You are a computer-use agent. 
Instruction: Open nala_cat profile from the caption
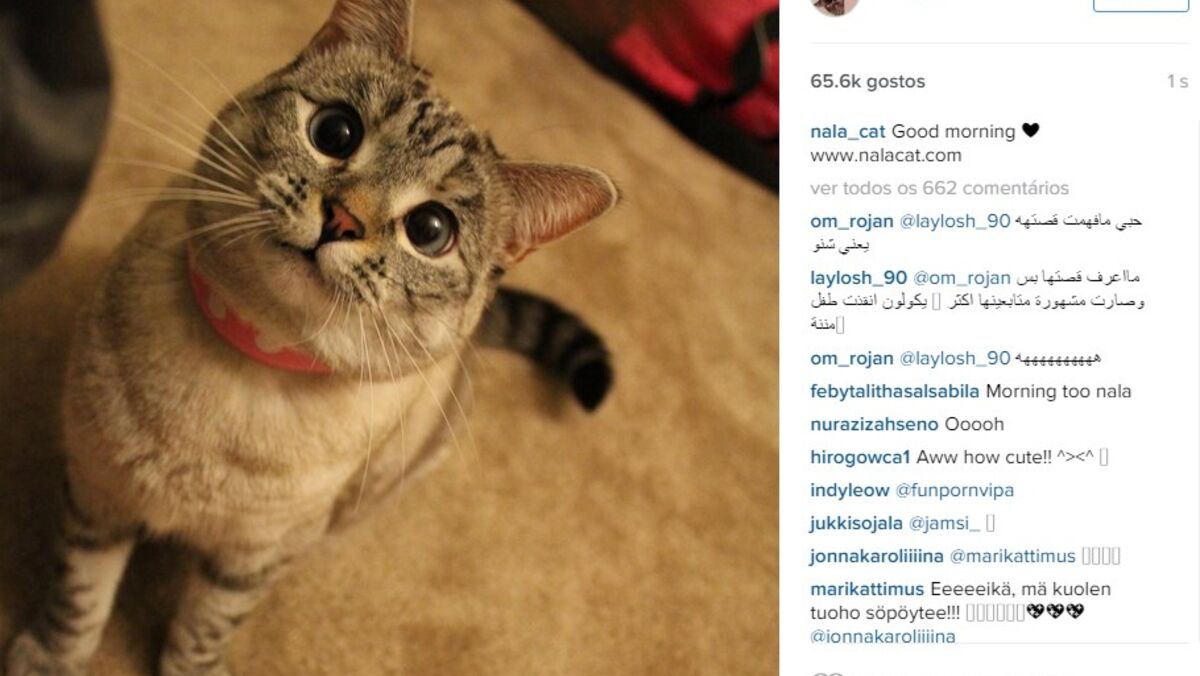[848, 132]
